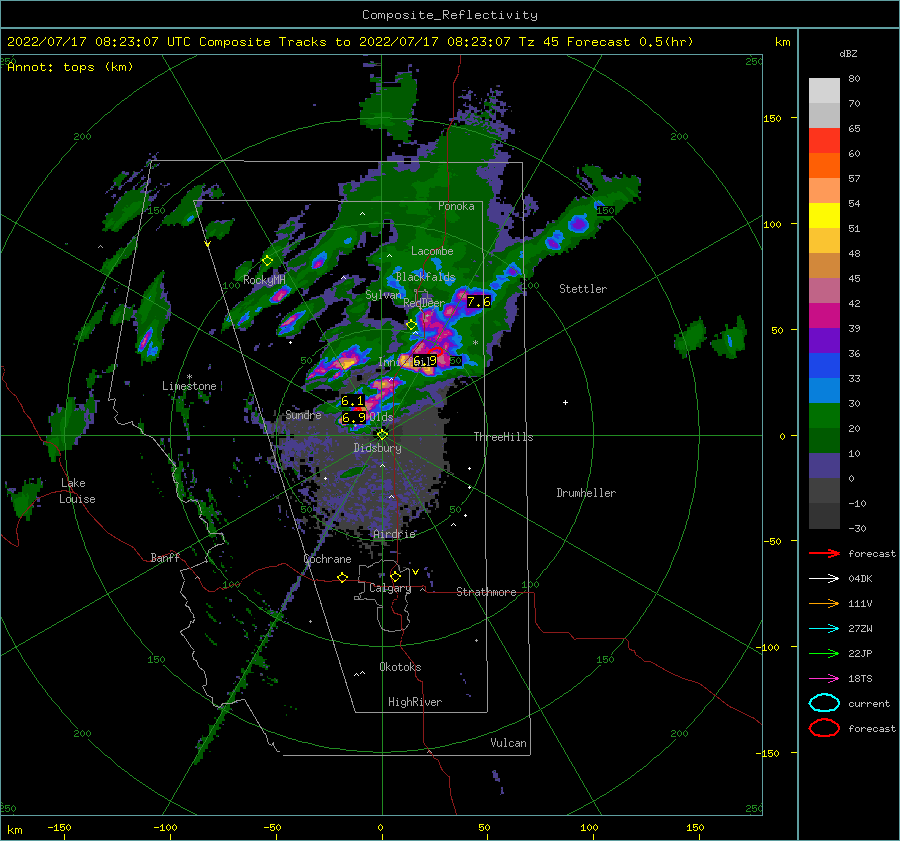
Task: Click the red 60-65 dBZ color band
Action: (824, 141)
